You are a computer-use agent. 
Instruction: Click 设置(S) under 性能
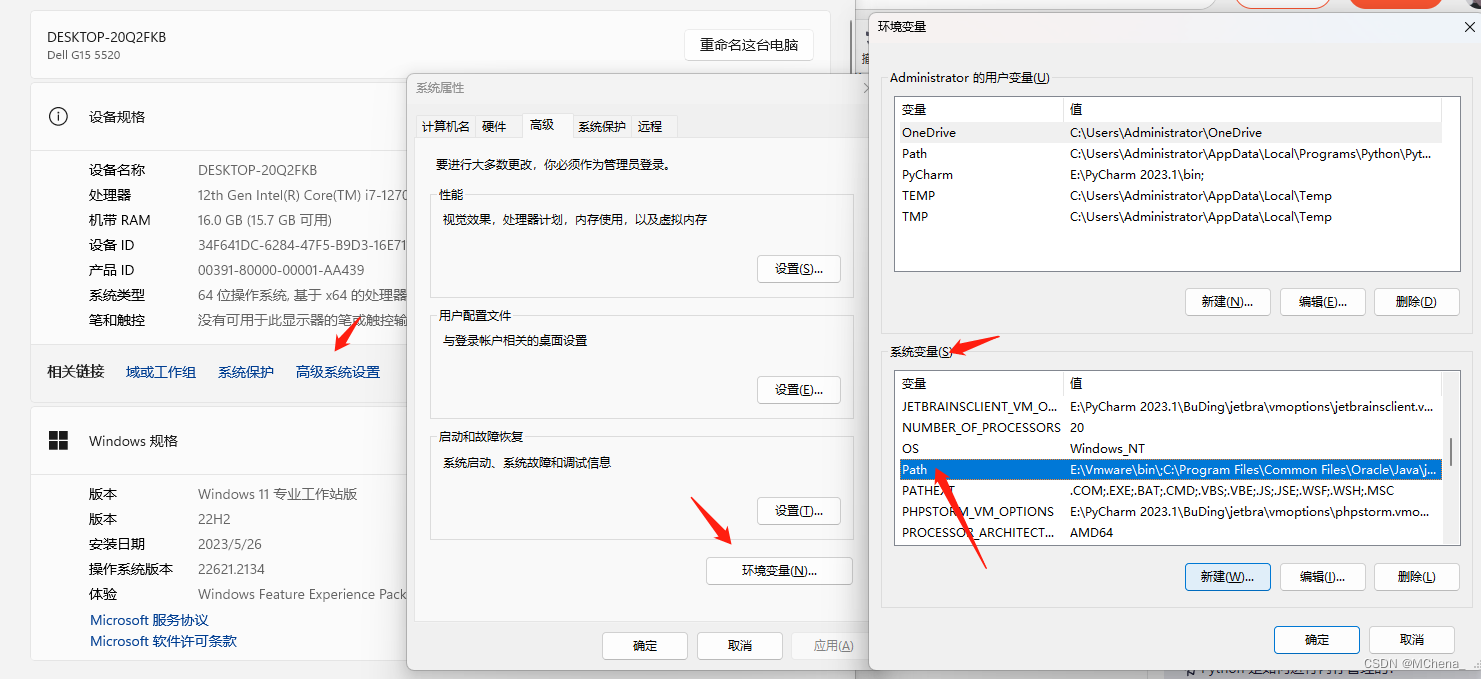click(x=798, y=269)
